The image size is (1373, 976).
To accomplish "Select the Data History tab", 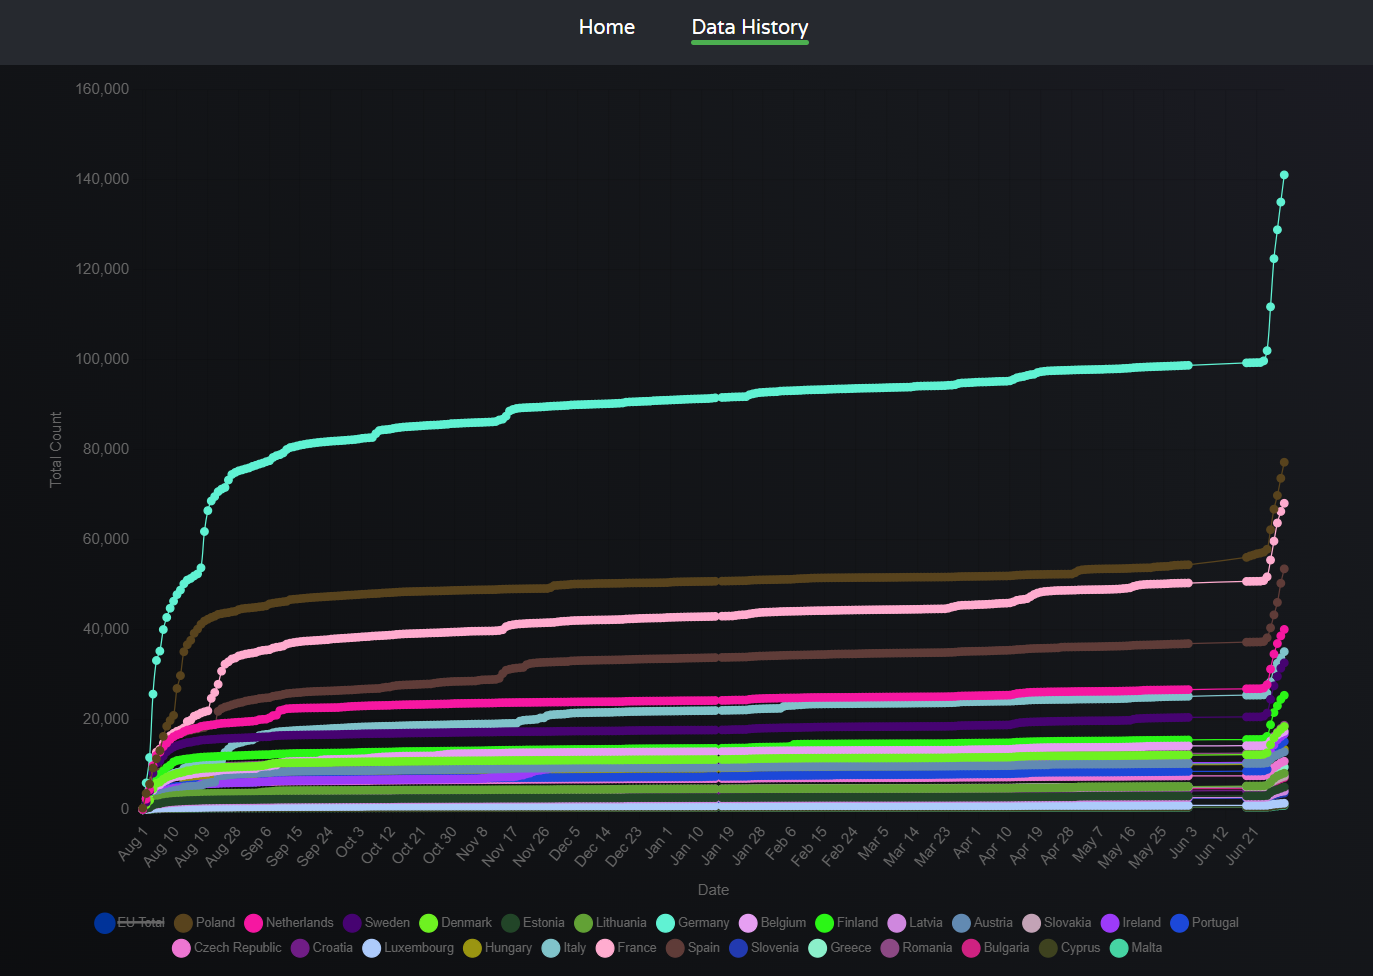I will [x=750, y=27].
